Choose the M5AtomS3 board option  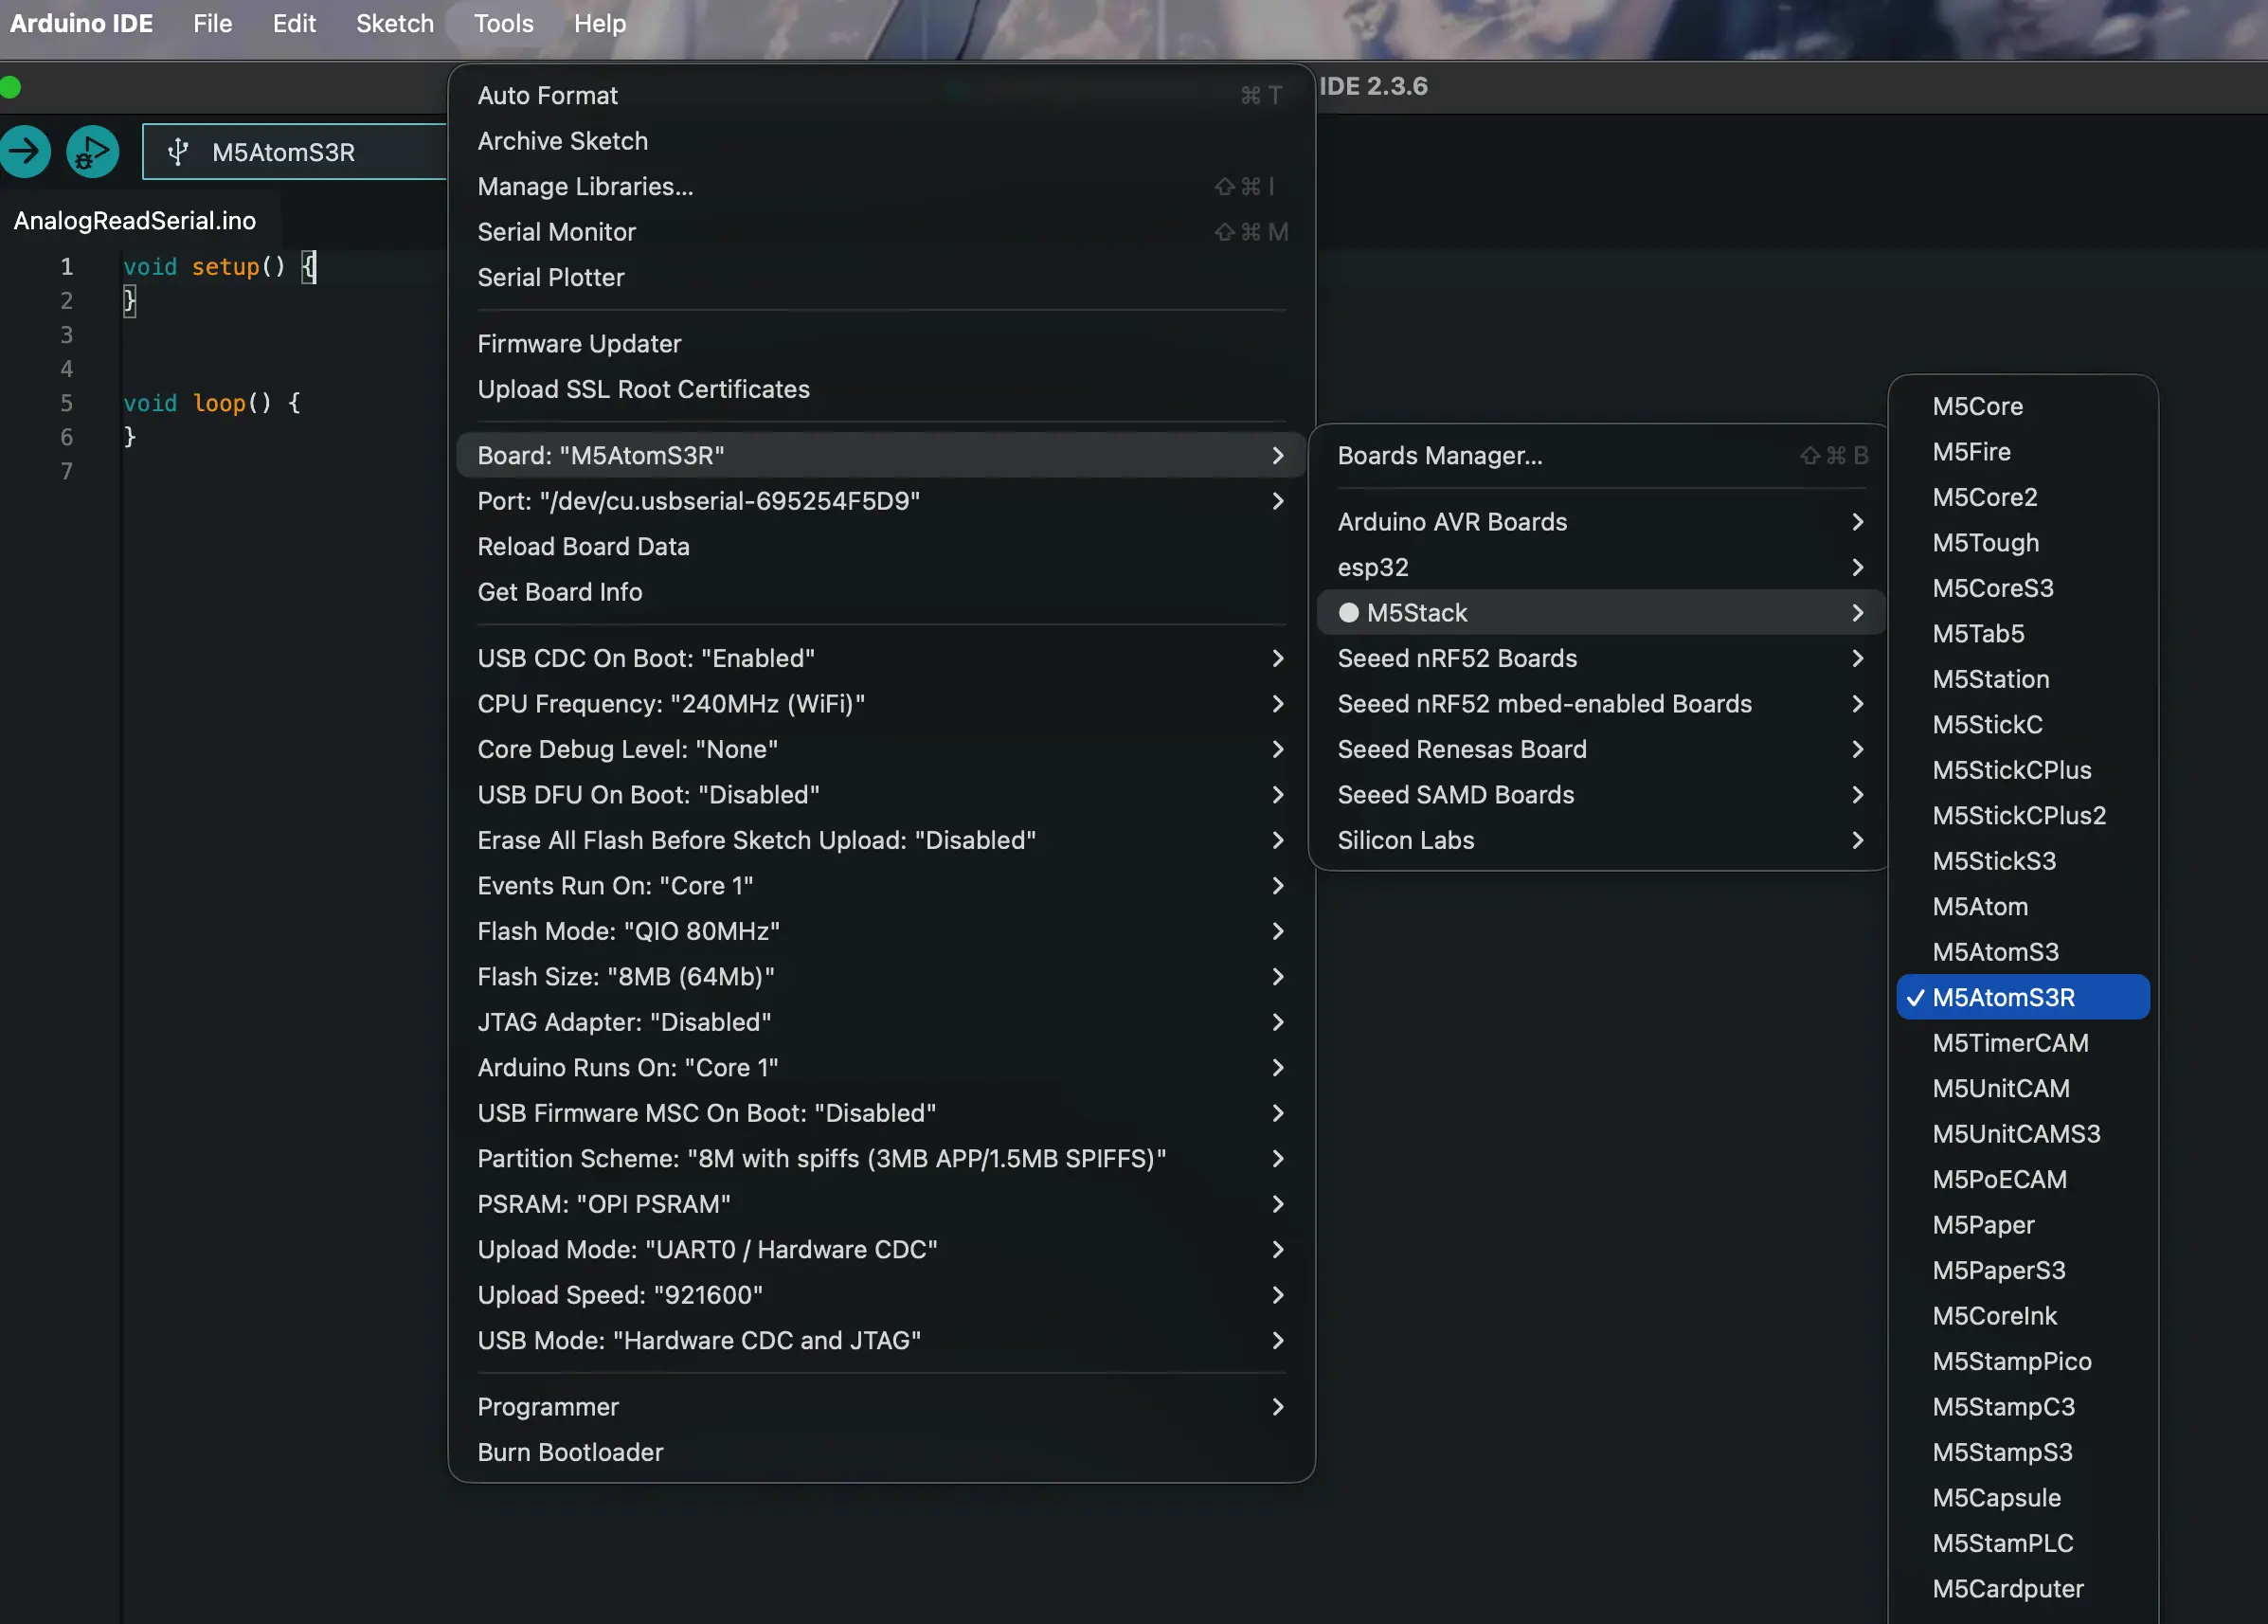pos(1995,951)
